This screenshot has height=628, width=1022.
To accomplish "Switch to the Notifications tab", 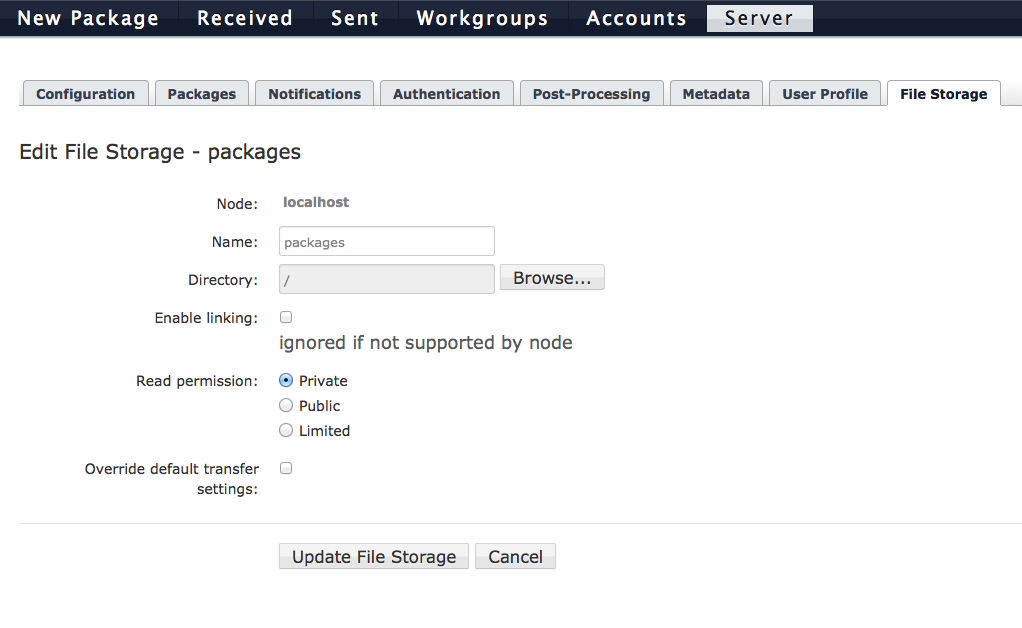I will tap(314, 93).
